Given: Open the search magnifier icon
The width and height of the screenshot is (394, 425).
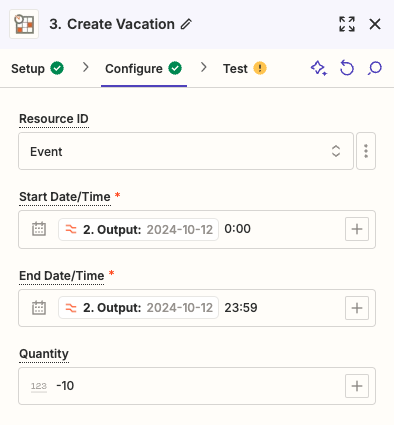Looking at the screenshot, I should 375,68.
